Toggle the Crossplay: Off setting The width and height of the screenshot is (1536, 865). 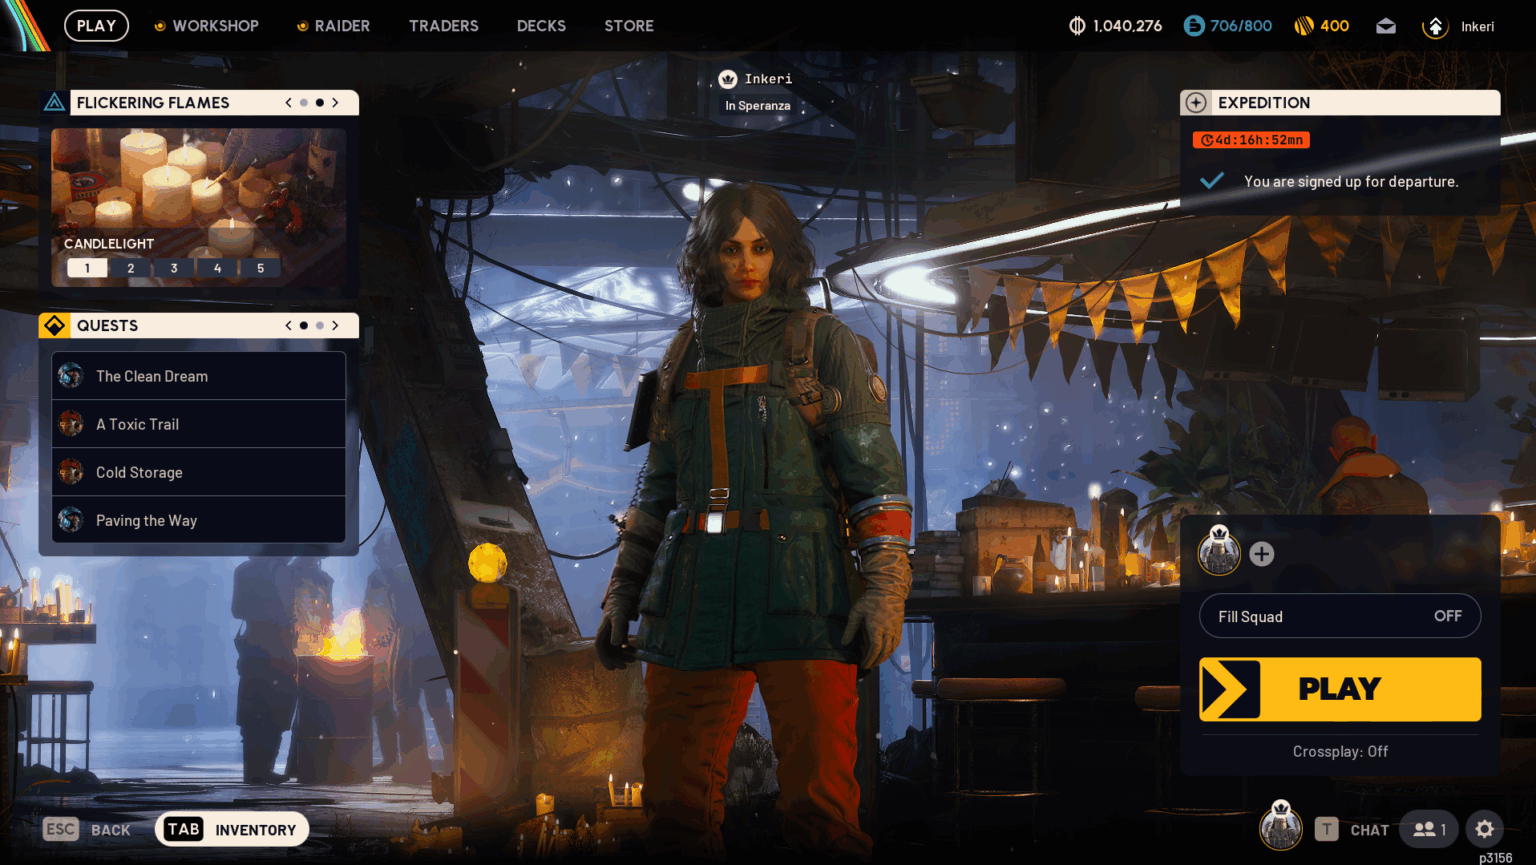click(1340, 751)
